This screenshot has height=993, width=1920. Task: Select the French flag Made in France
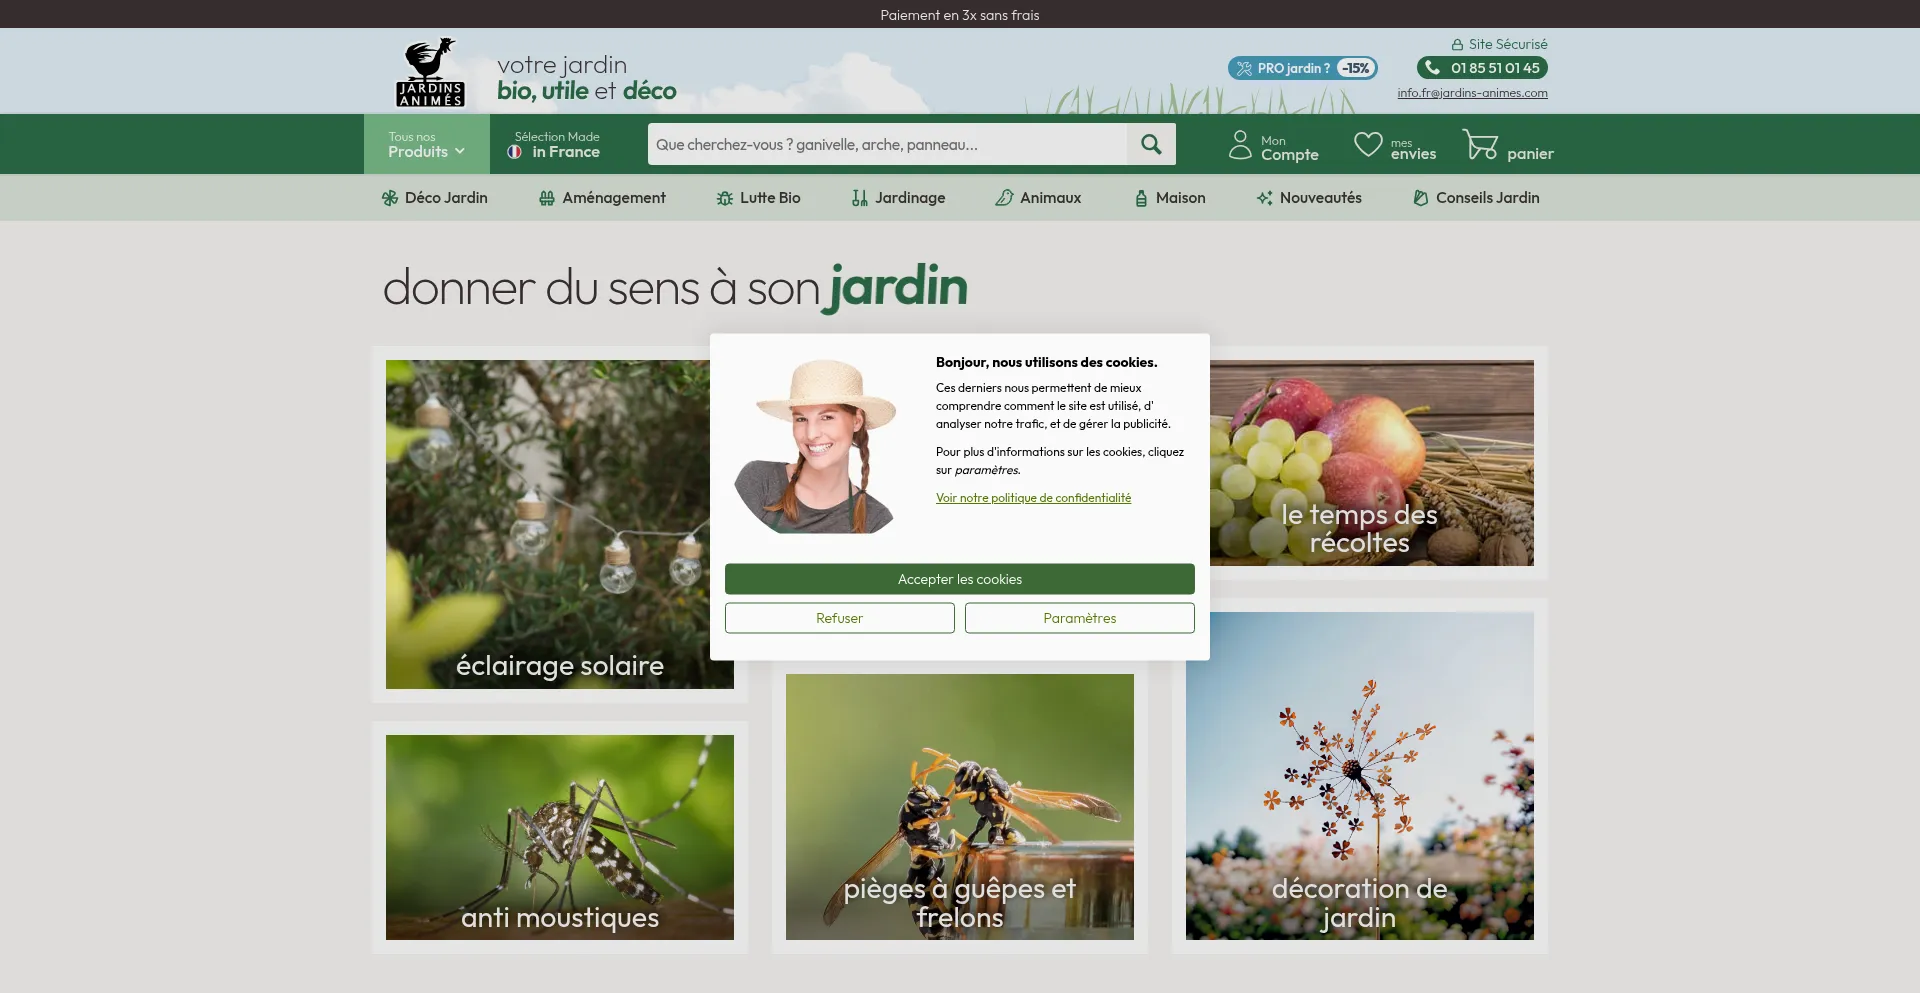tap(515, 152)
